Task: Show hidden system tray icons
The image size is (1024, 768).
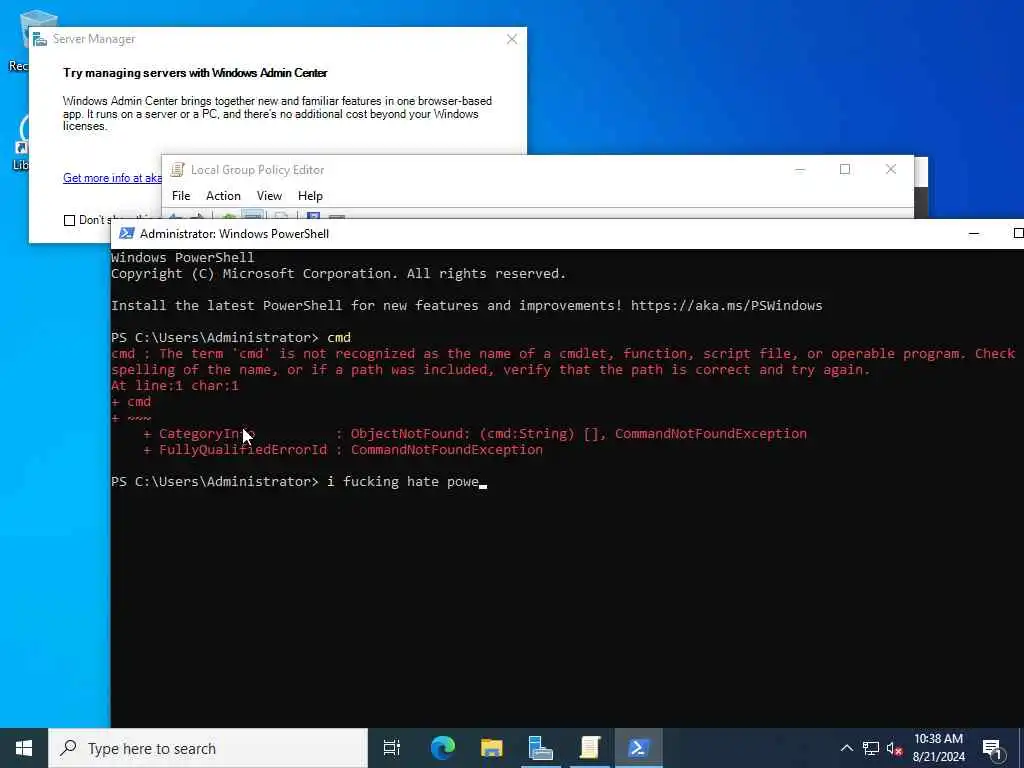Action: tap(846, 748)
